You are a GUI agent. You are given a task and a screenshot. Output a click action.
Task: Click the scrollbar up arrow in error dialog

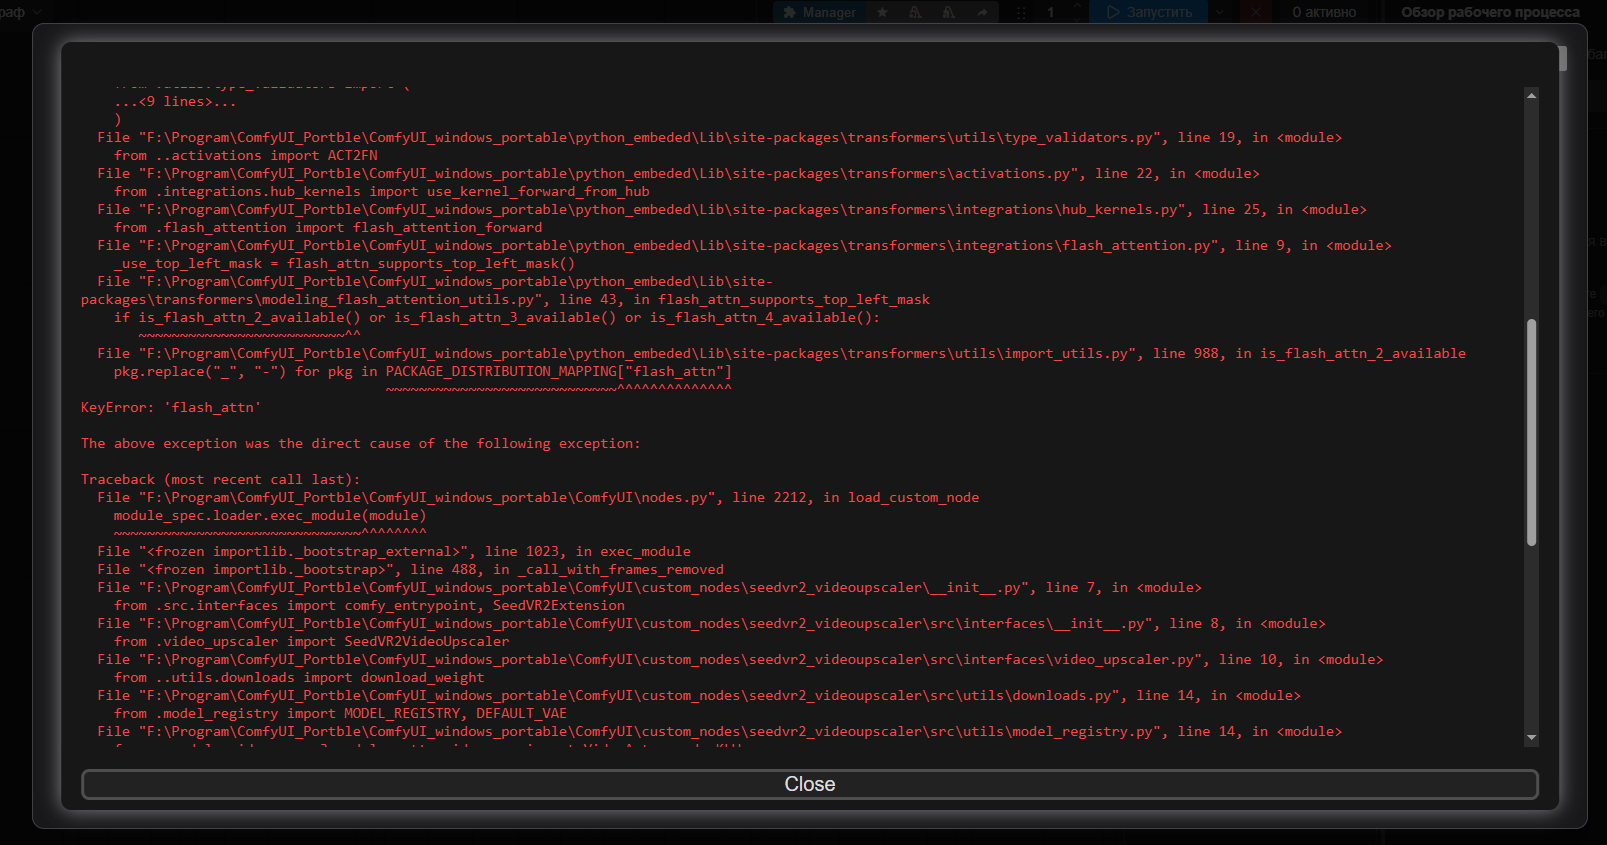click(x=1531, y=95)
